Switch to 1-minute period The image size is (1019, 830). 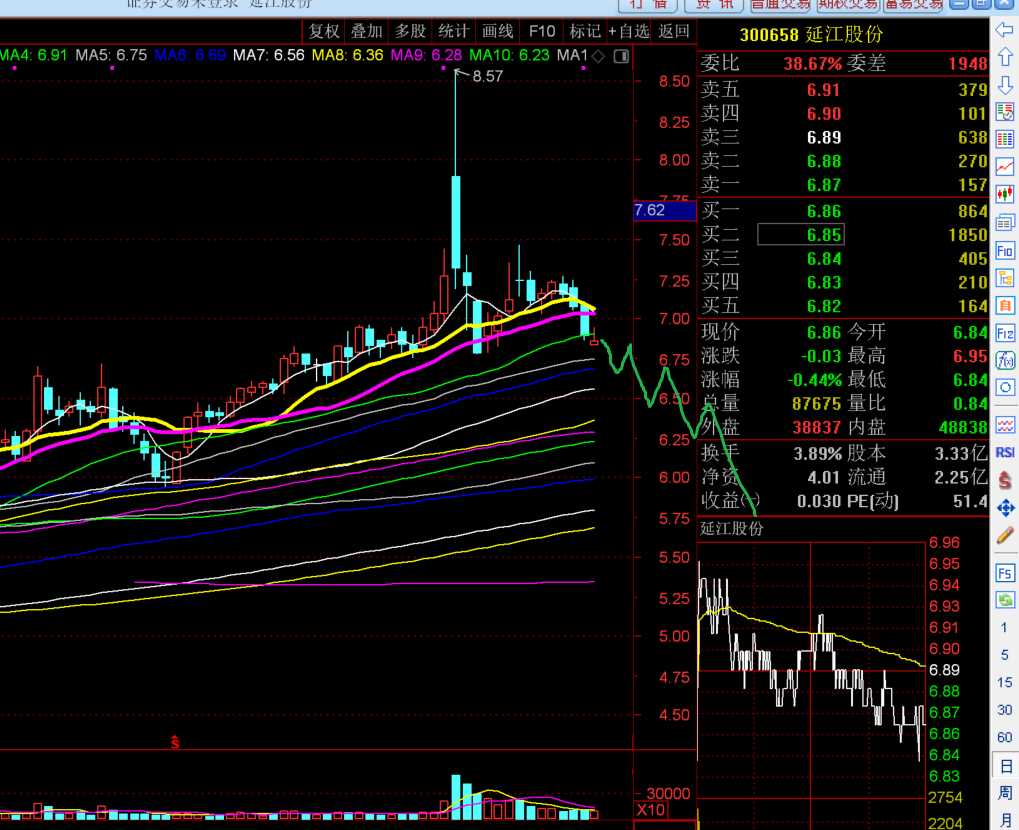click(1005, 627)
